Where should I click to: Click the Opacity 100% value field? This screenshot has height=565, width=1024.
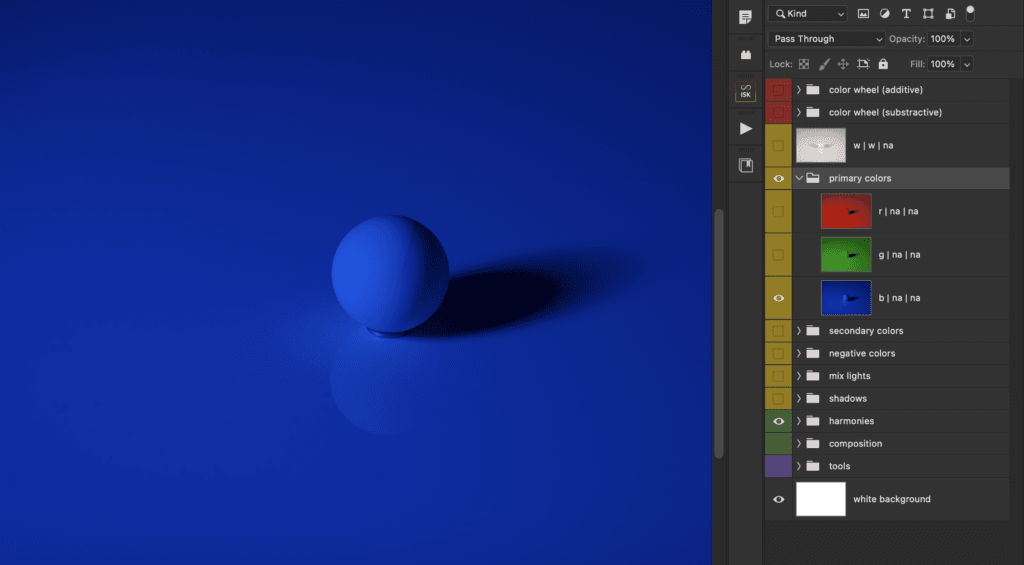tap(943, 39)
